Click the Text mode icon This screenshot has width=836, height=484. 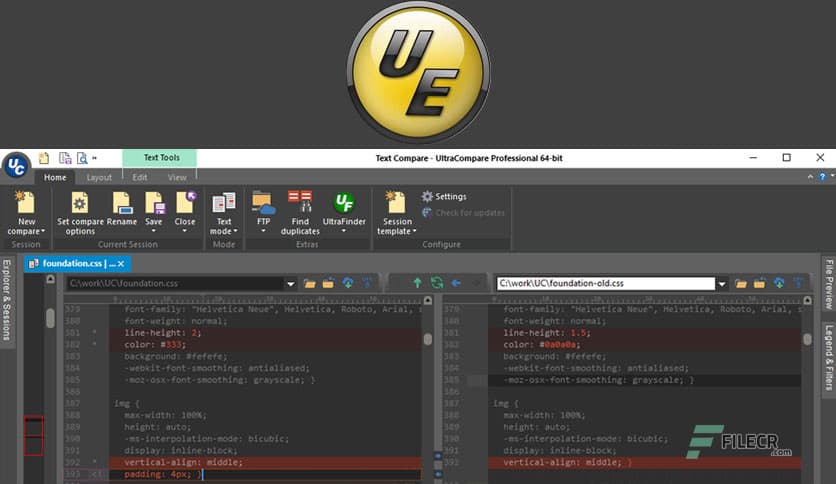224,203
